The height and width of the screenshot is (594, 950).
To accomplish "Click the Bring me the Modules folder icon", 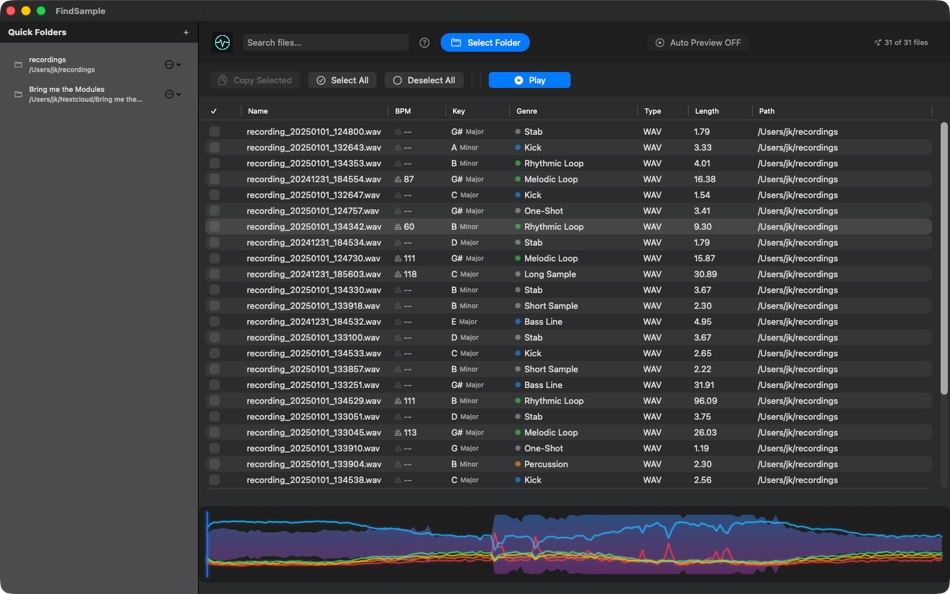I will [18, 94].
